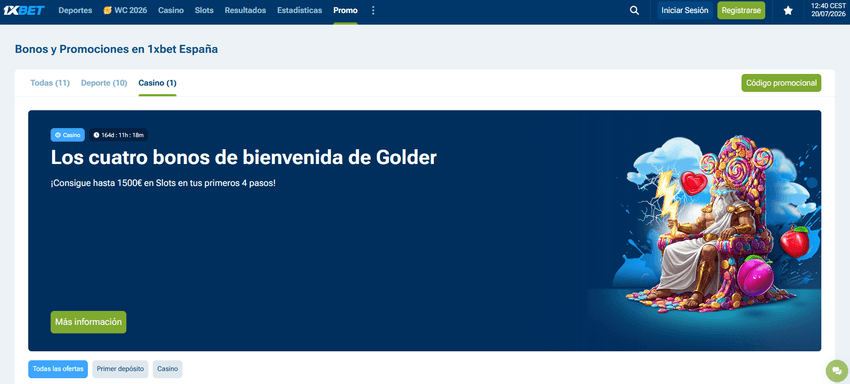Click the Registrarse button

tap(741, 10)
